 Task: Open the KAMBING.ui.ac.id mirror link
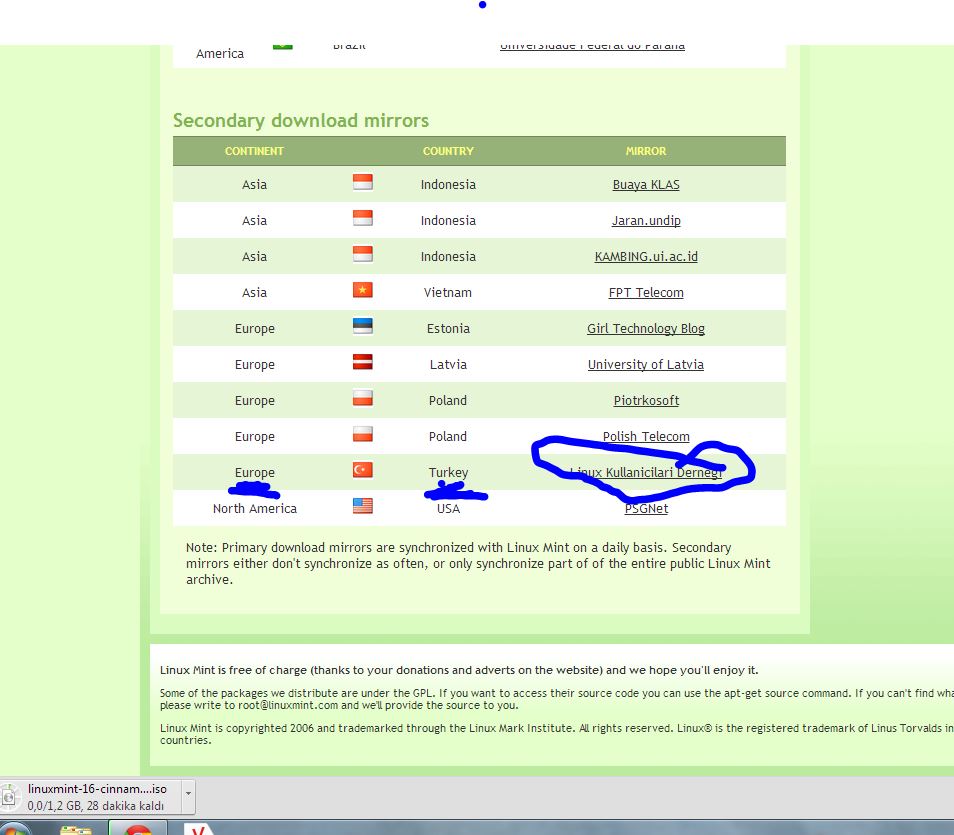click(646, 256)
